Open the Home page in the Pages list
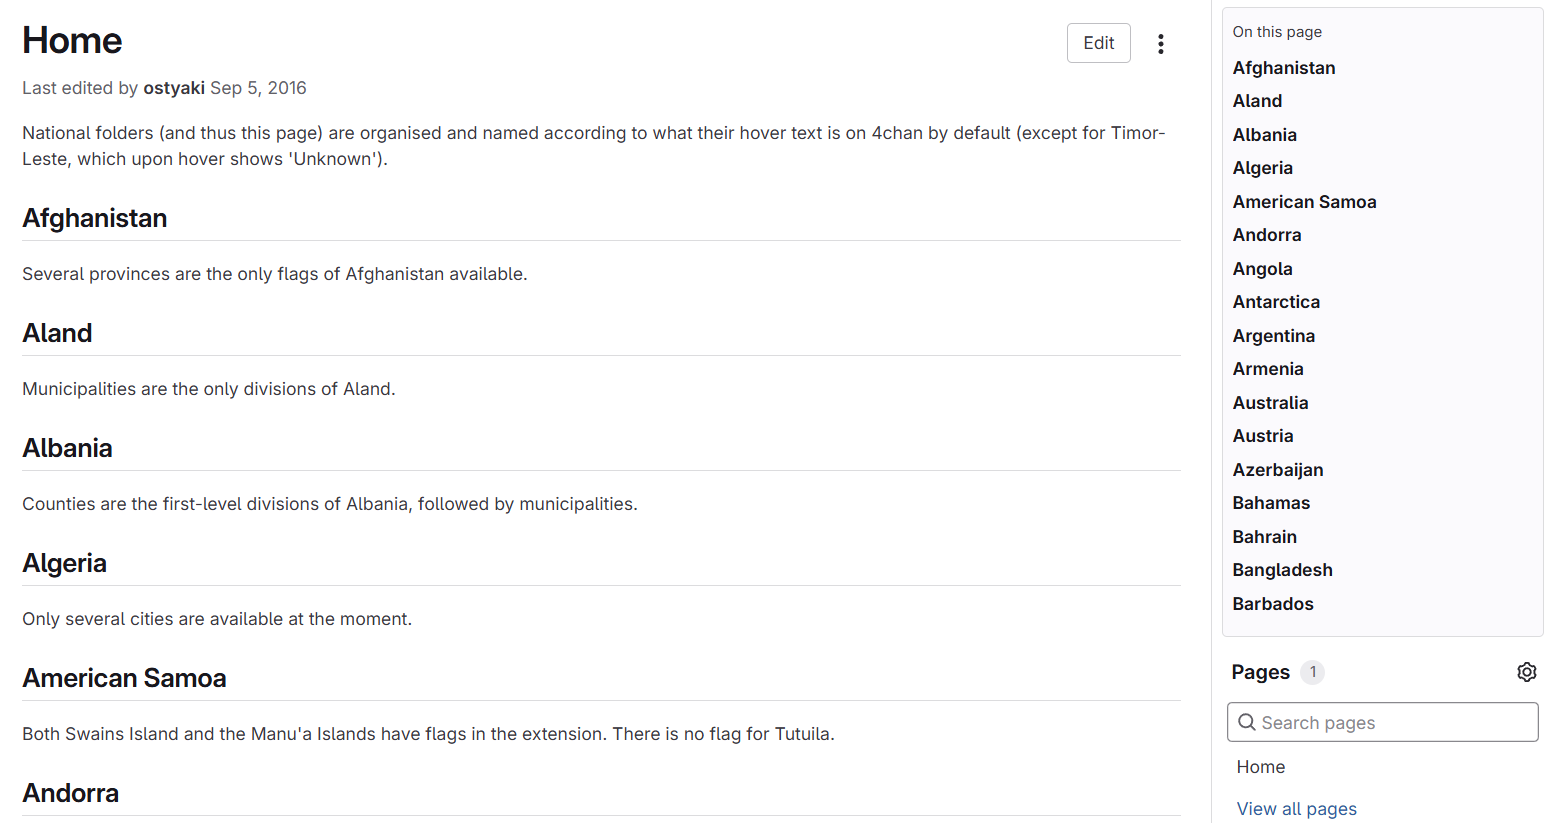This screenshot has height=823, width=1551. [x=1260, y=767]
